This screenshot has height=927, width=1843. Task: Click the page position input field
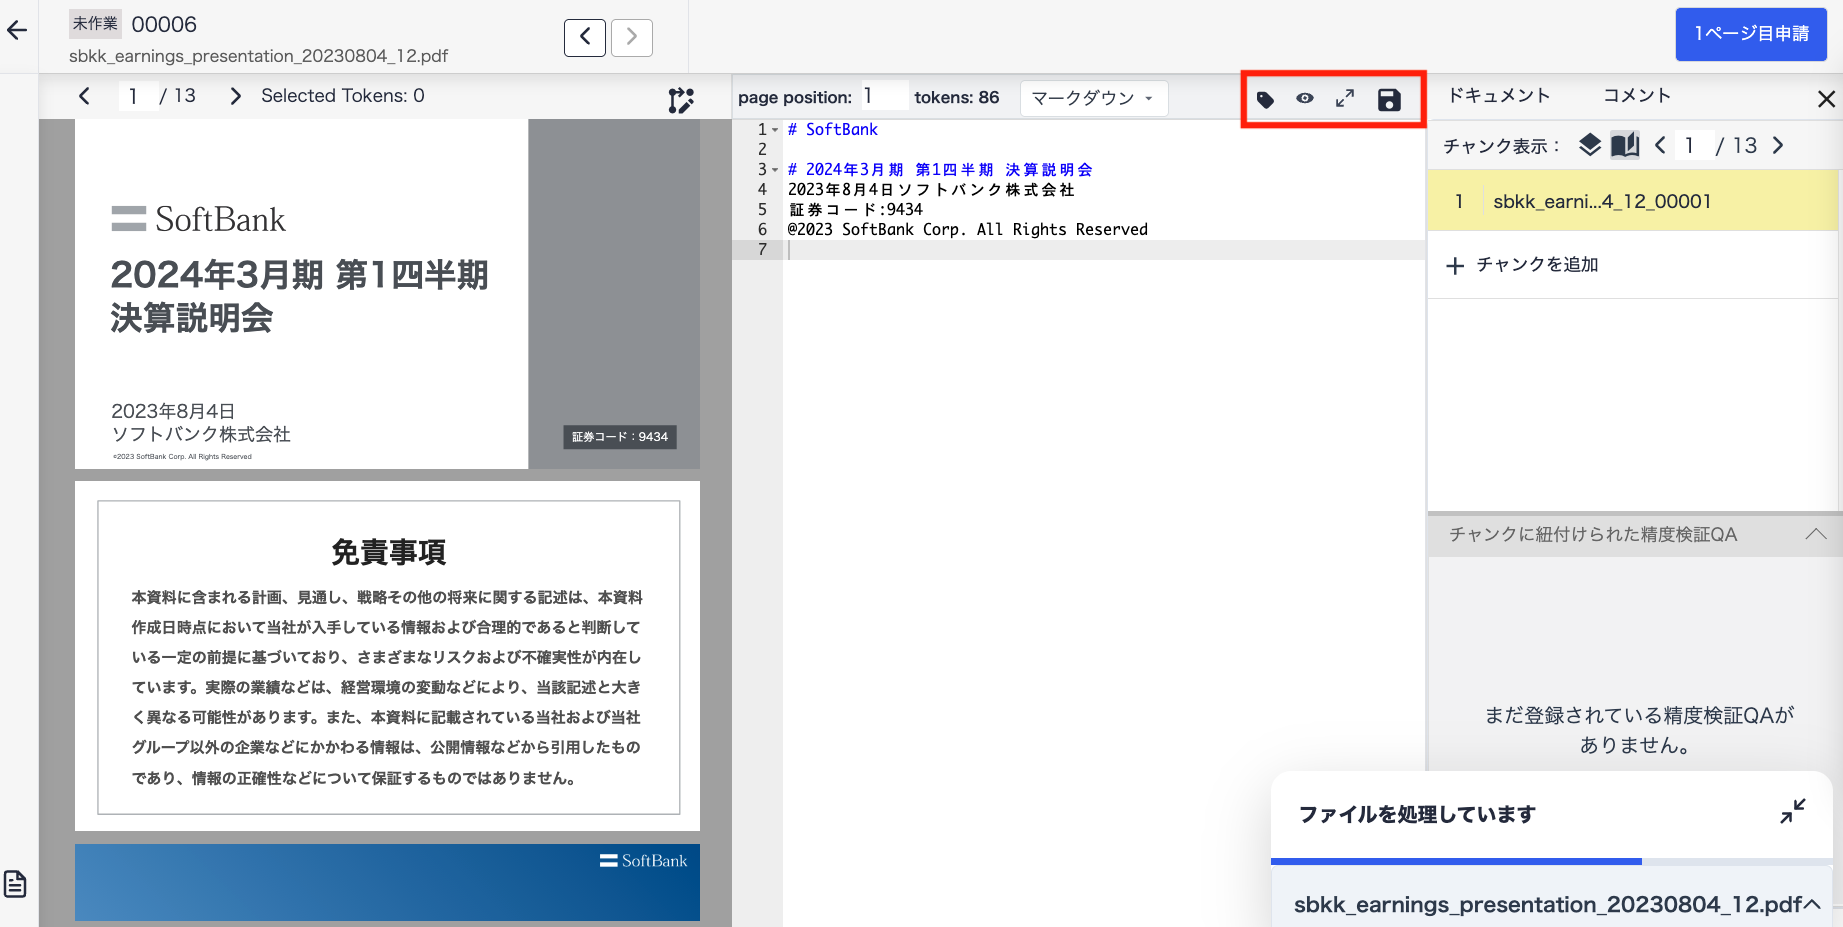click(884, 96)
